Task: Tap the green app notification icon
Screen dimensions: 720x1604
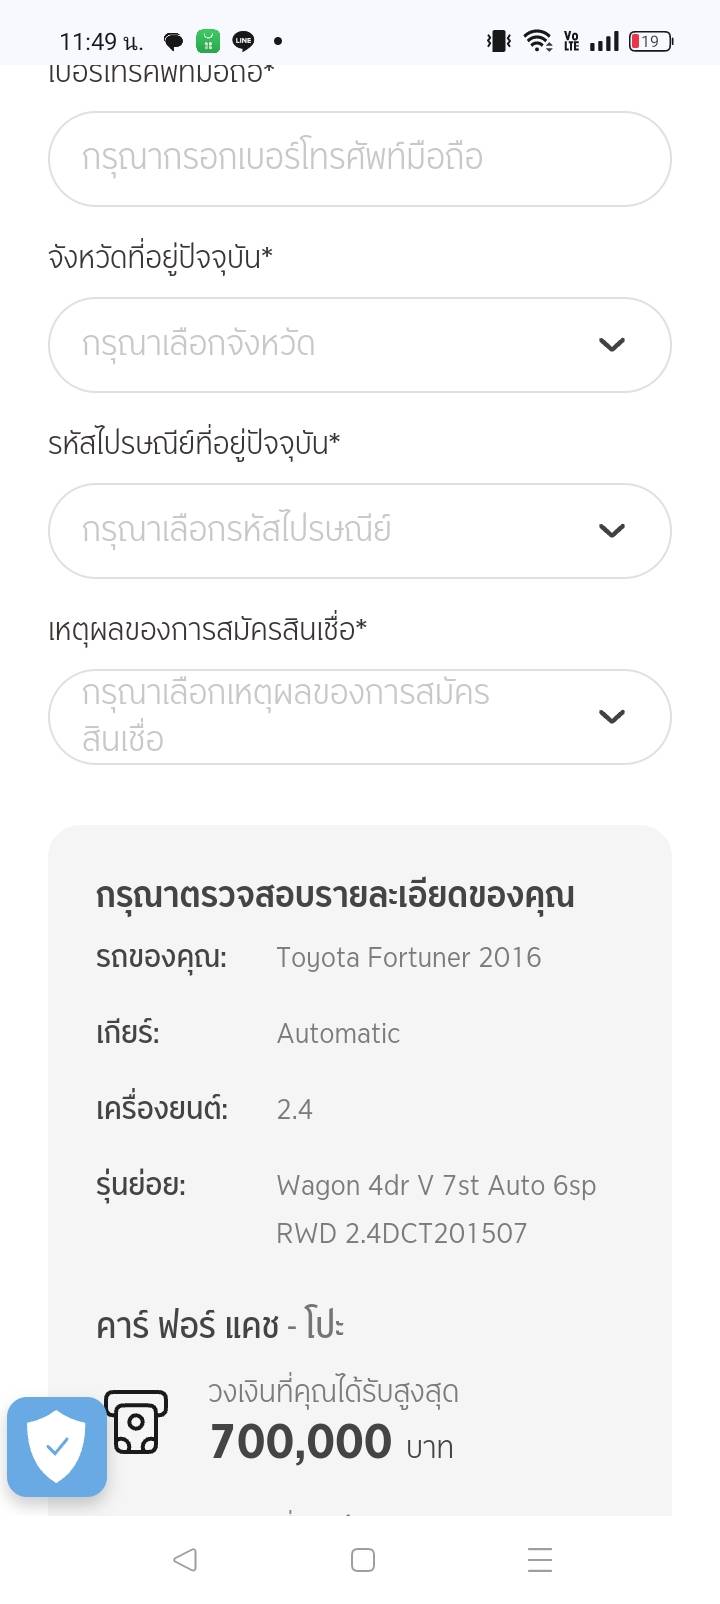Action: tap(208, 41)
